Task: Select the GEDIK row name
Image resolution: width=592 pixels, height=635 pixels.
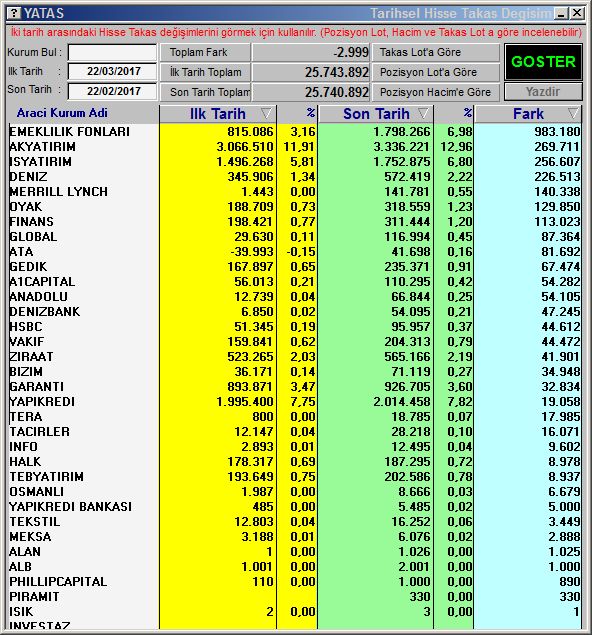Action: (x=28, y=266)
